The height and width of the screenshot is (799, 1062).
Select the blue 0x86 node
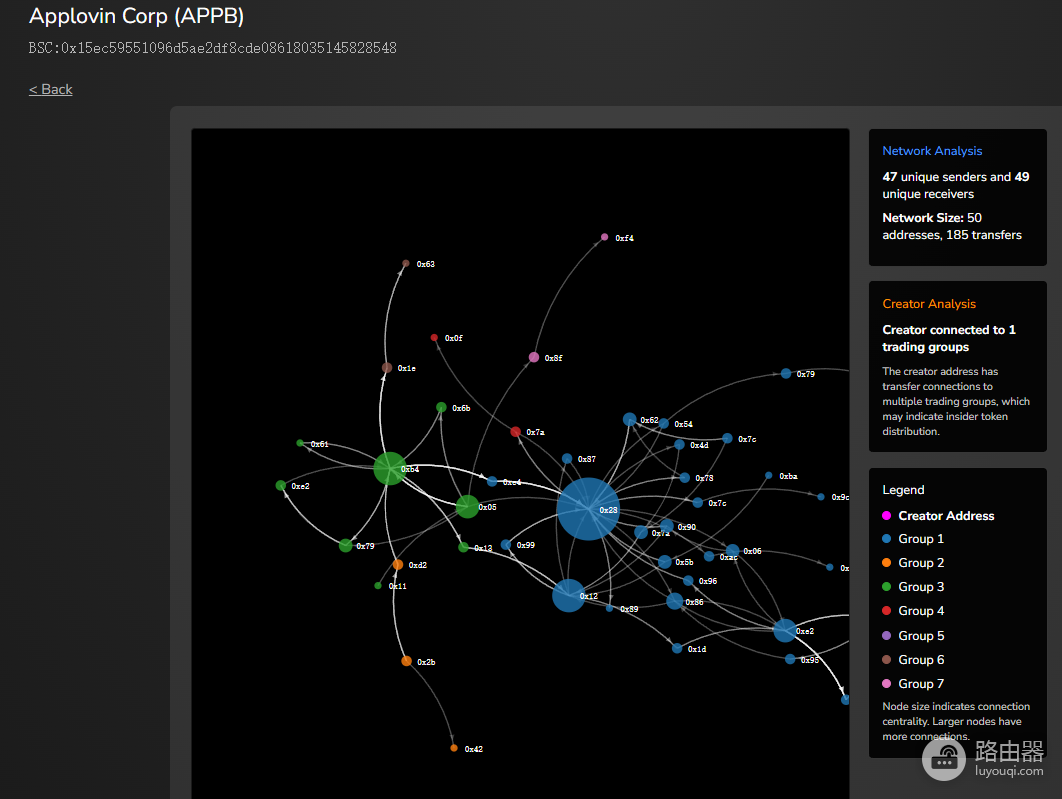tap(675, 601)
